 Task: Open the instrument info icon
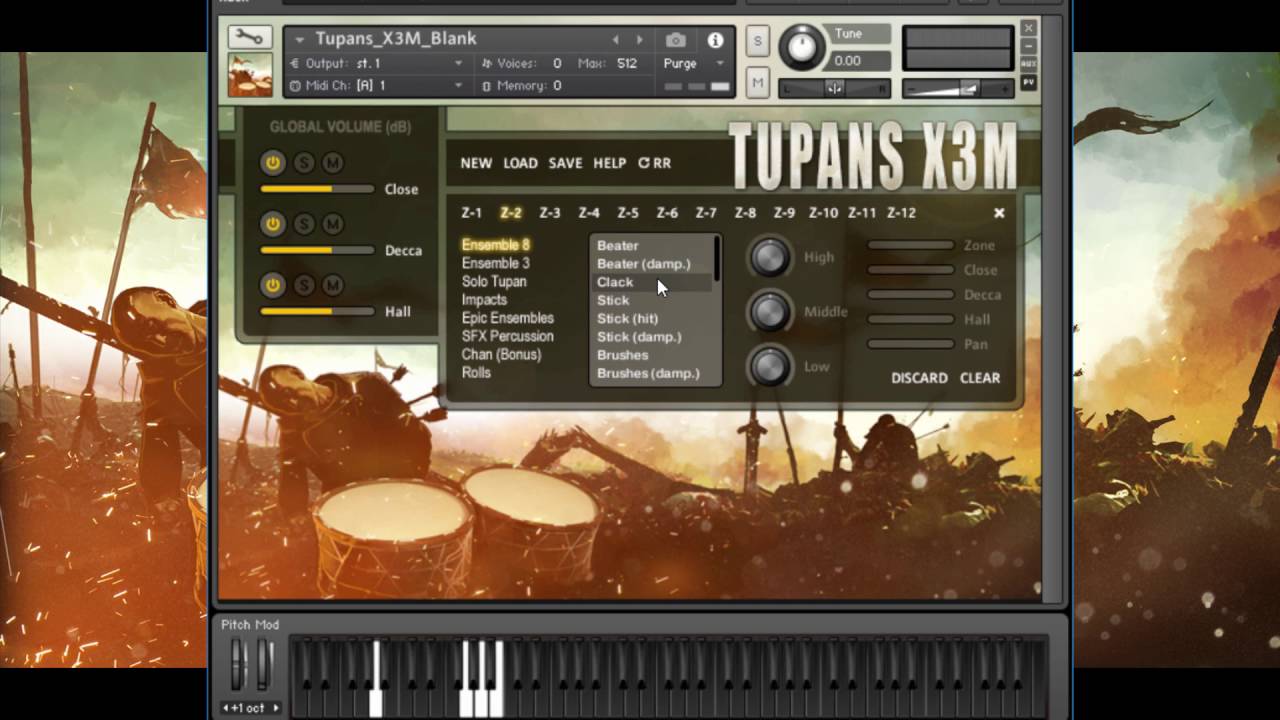pyautogui.click(x=715, y=40)
